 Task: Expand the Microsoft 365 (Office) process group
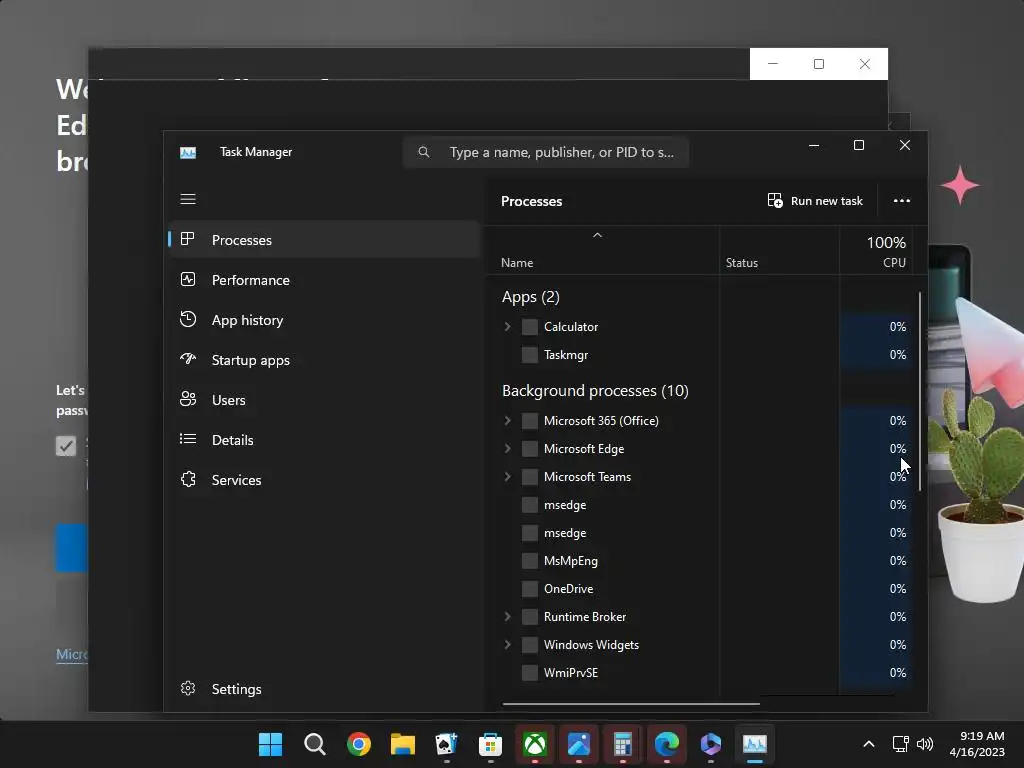507,421
